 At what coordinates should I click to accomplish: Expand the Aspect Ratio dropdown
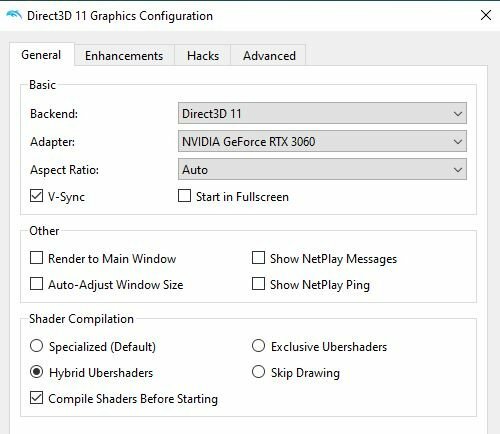click(322, 169)
